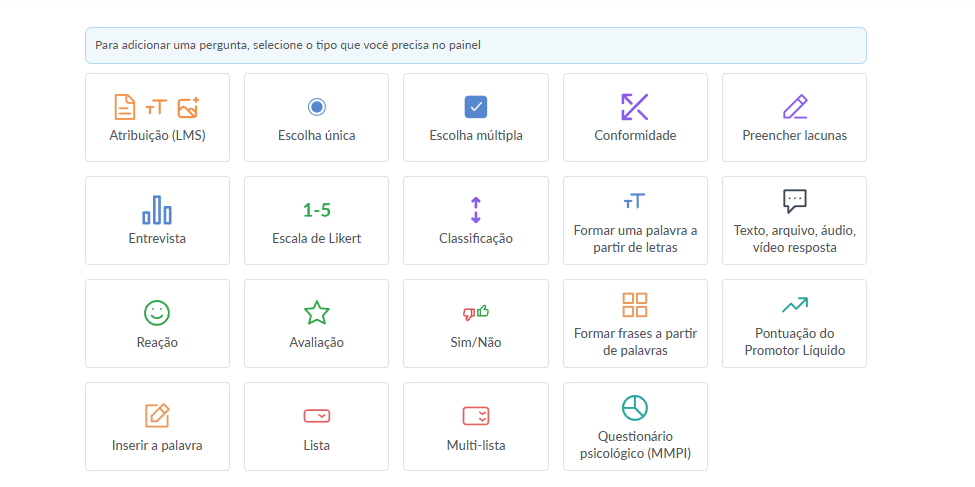Click the Escala de Likert 1-5 icon

pyautogui.click(x=317, y=210)
